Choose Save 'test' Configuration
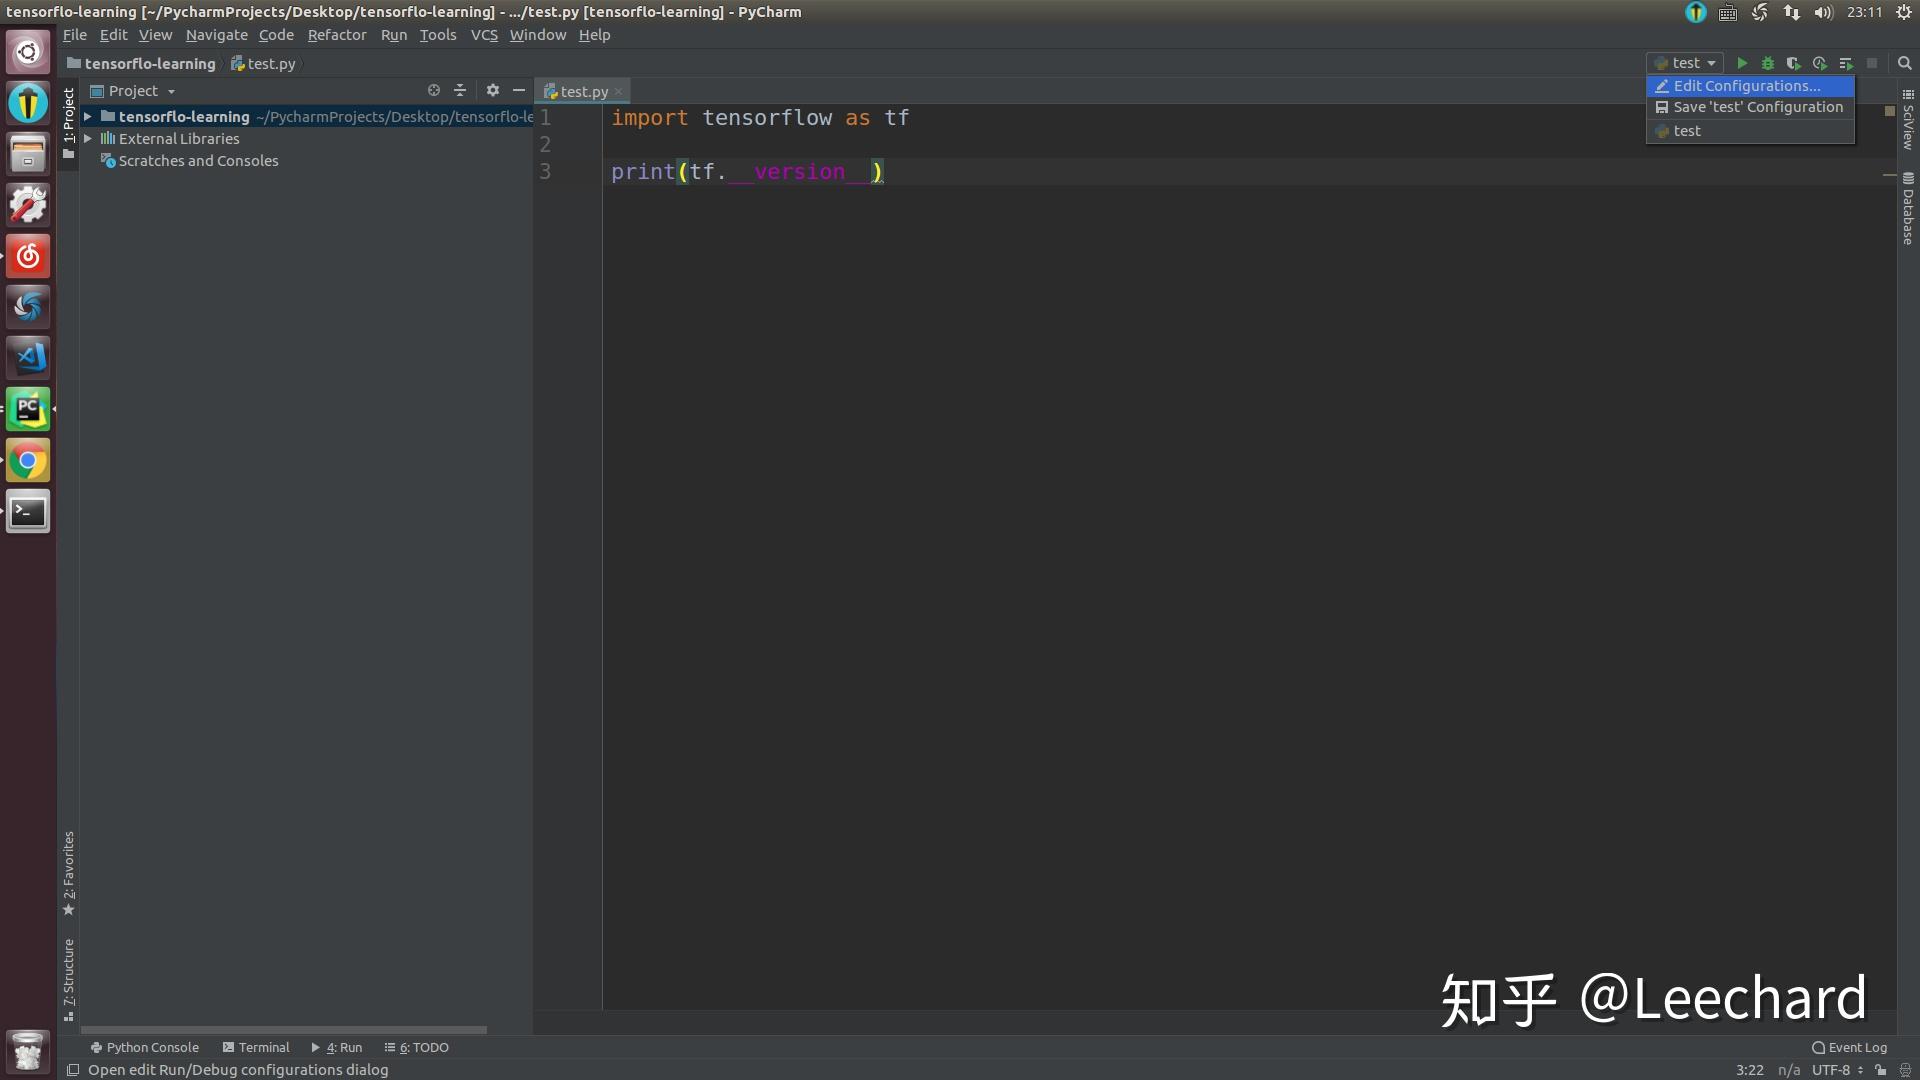This screenshot has width=1920, height=1080. click(1750, 107)
